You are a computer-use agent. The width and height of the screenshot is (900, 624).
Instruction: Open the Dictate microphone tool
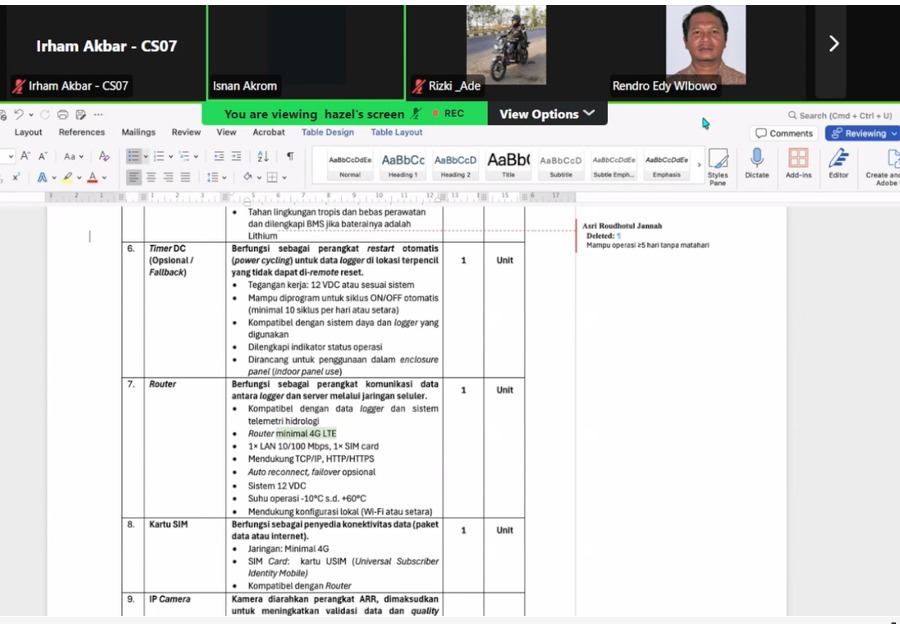(x=757, y=163)
